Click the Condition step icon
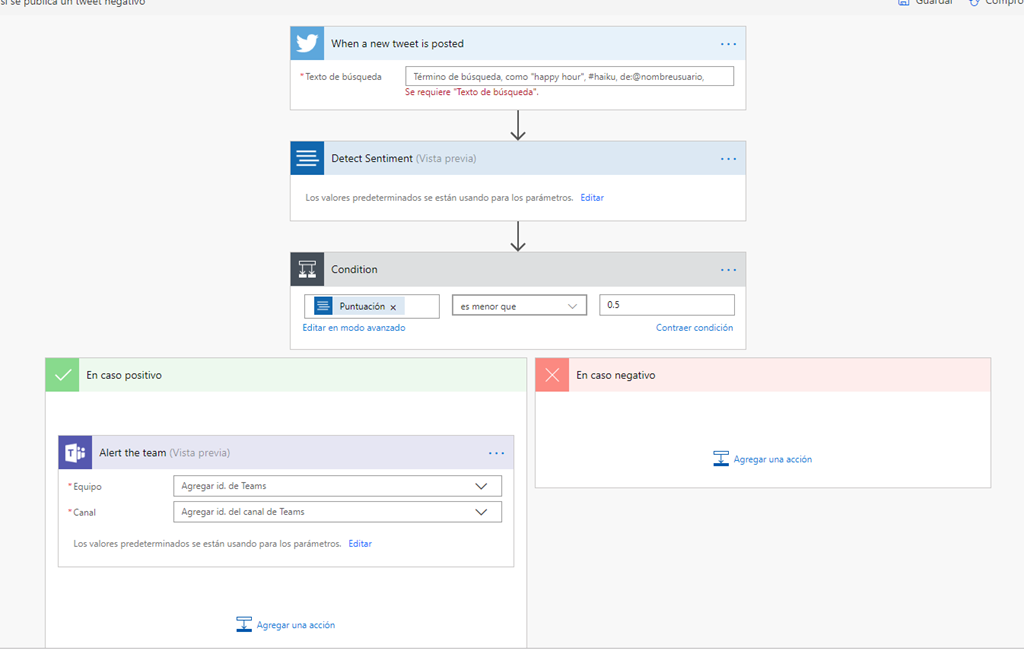Screen dimensions: 1024x654 [x=307, y=270]
